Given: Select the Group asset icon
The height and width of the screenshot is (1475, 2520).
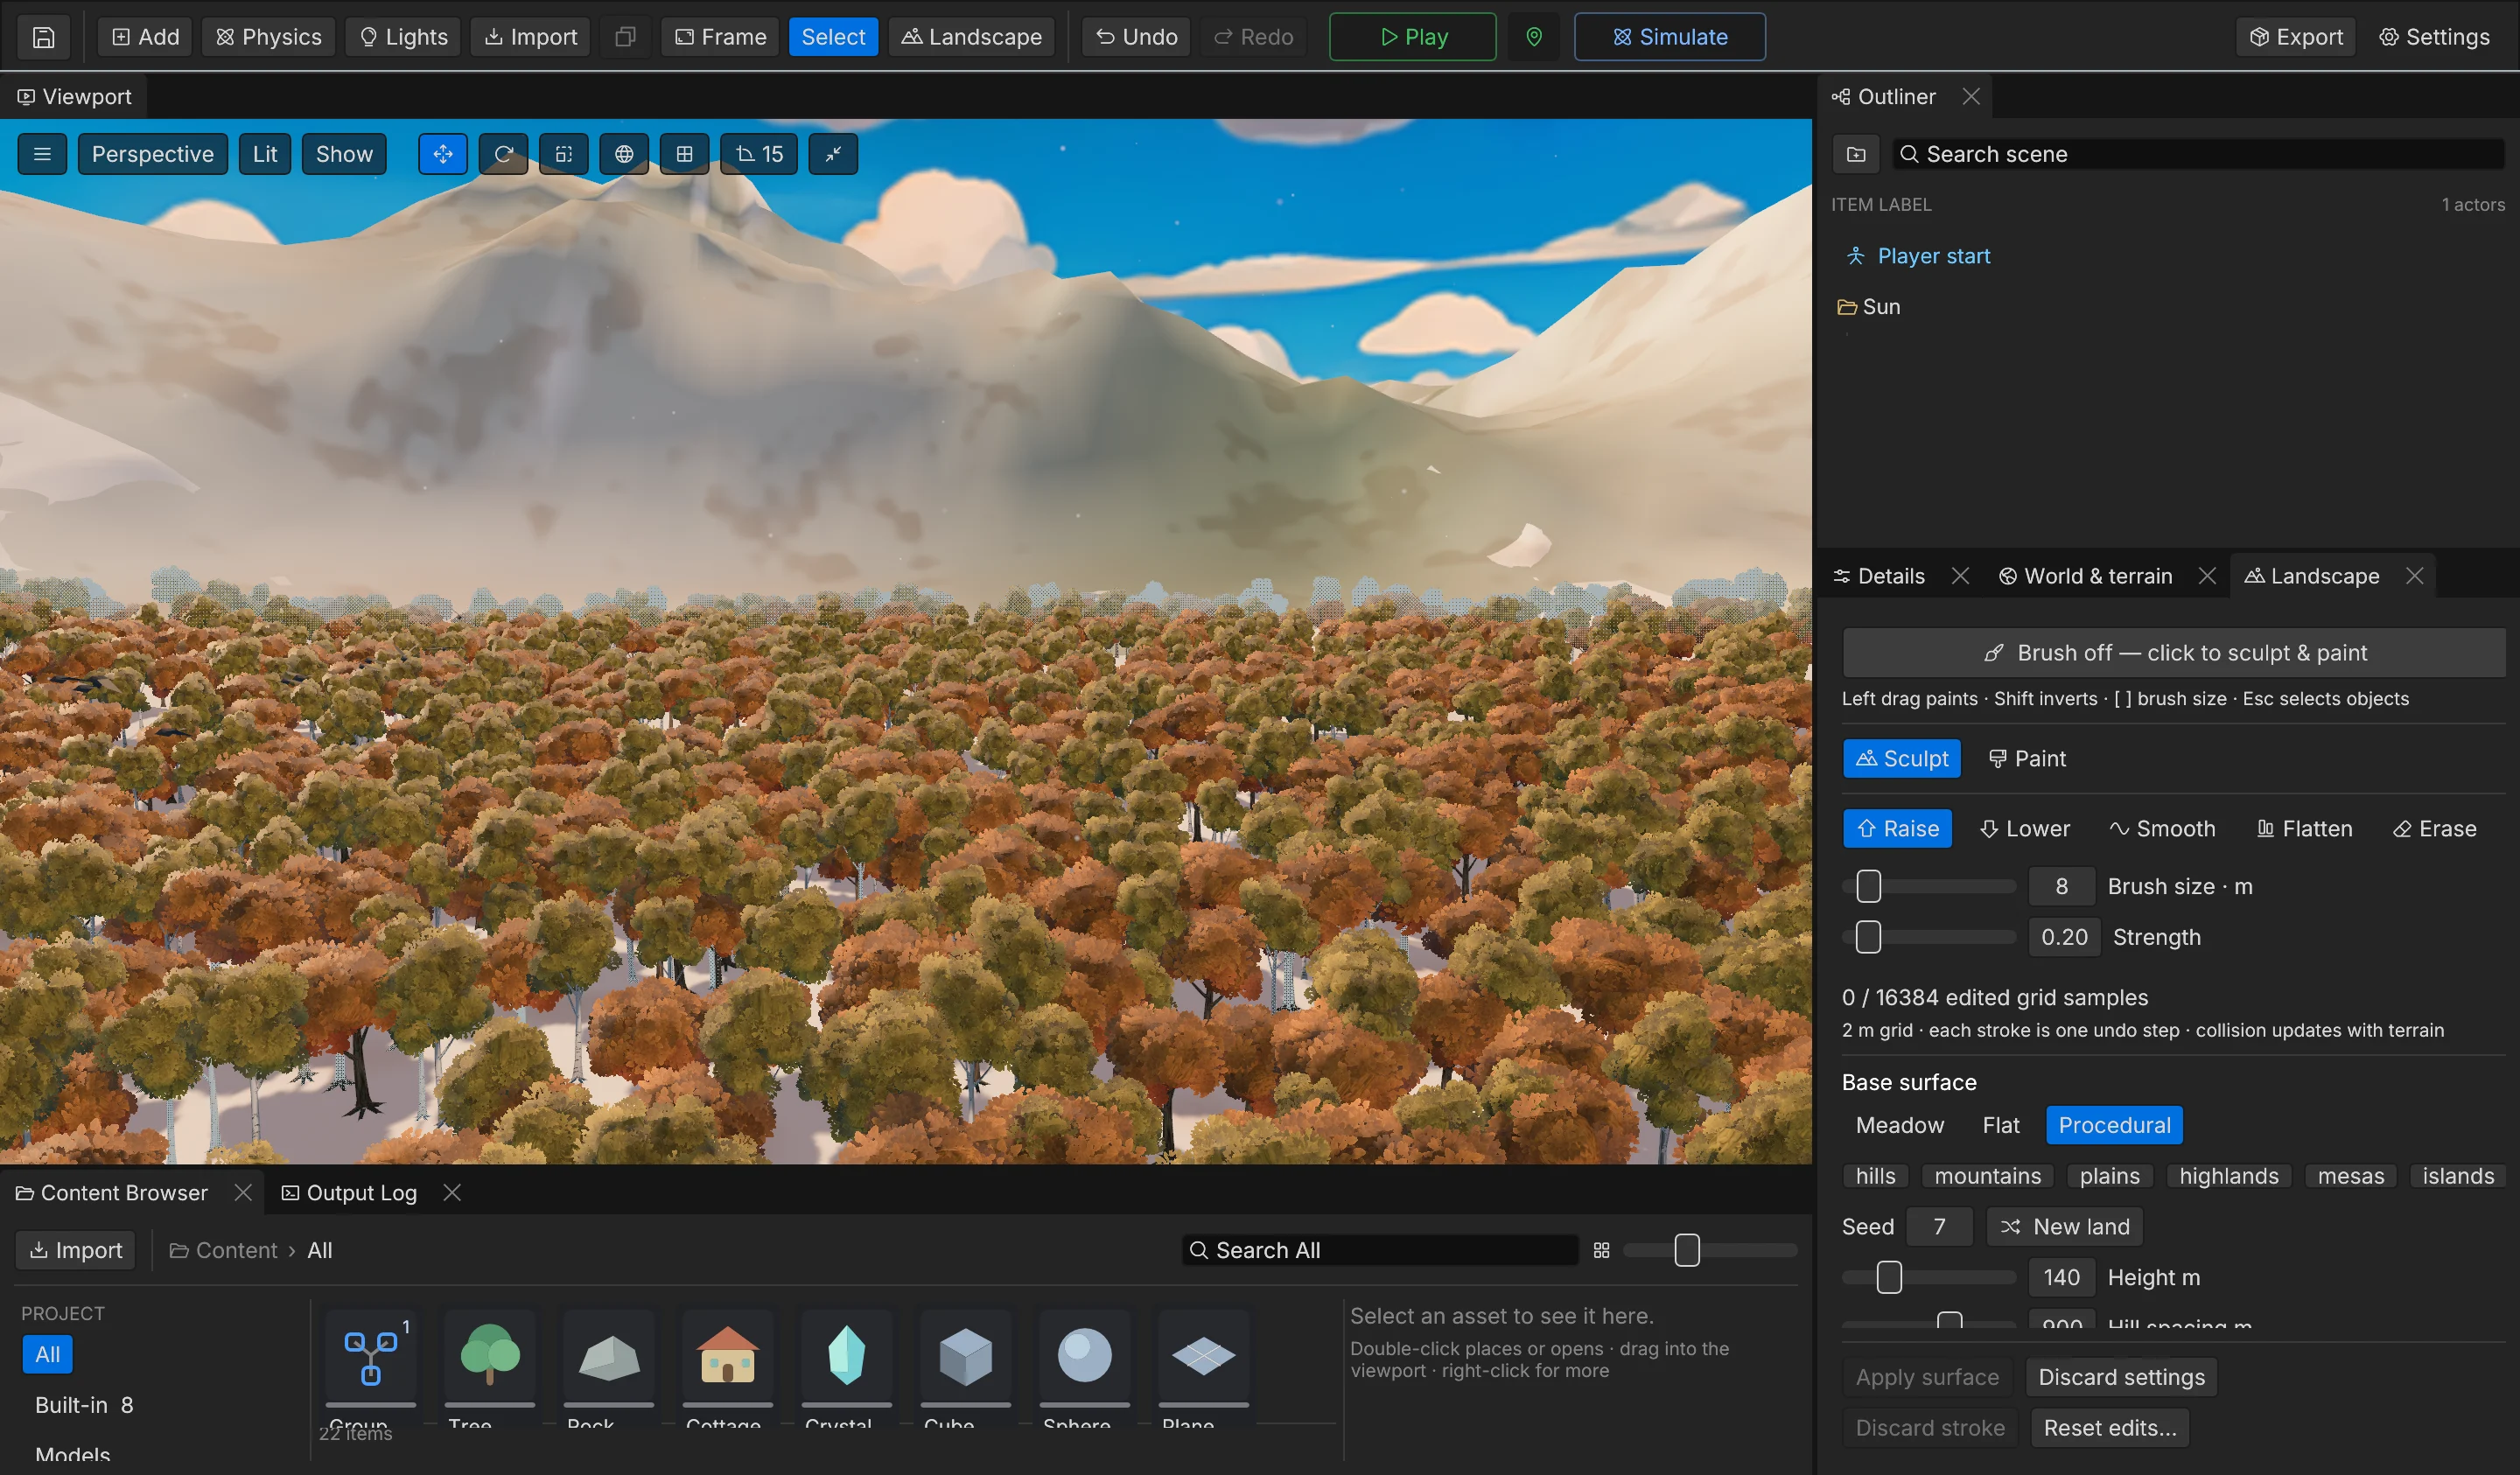Looking at the screenshot, I should point(370,1356).
